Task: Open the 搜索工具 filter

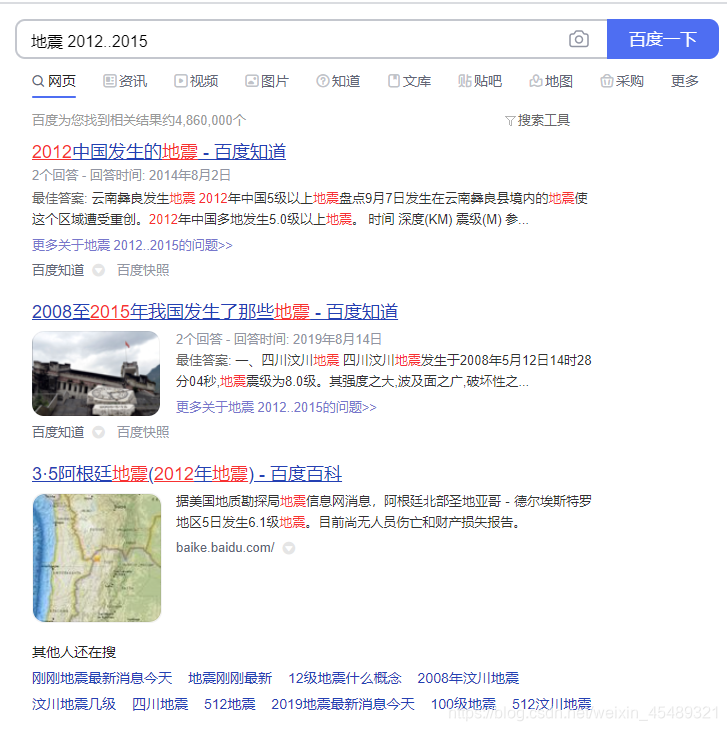Action: [538, 120]
